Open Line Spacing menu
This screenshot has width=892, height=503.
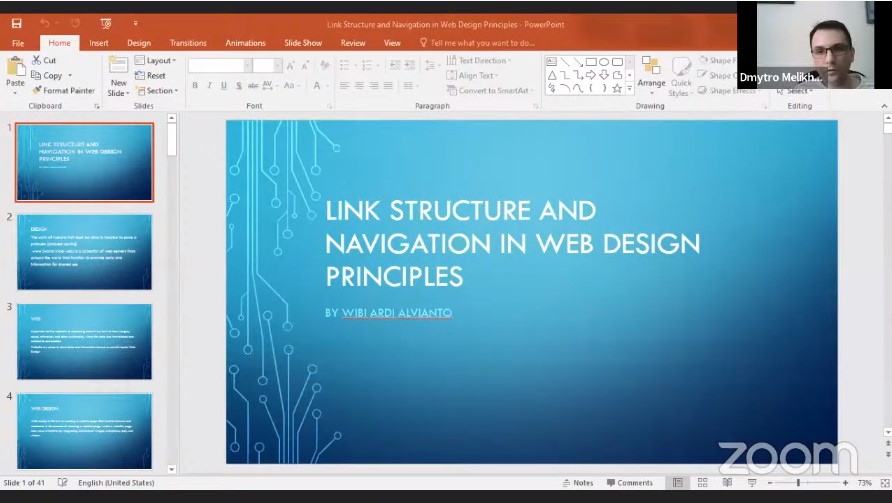click(x=432, y=65)
